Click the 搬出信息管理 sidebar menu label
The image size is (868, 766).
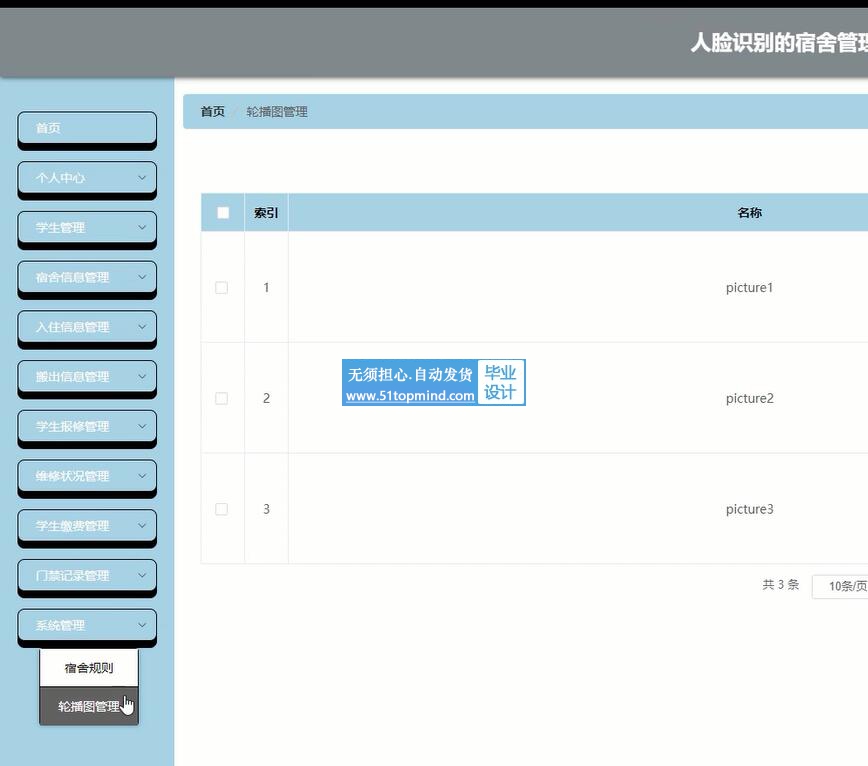[73, 377]
